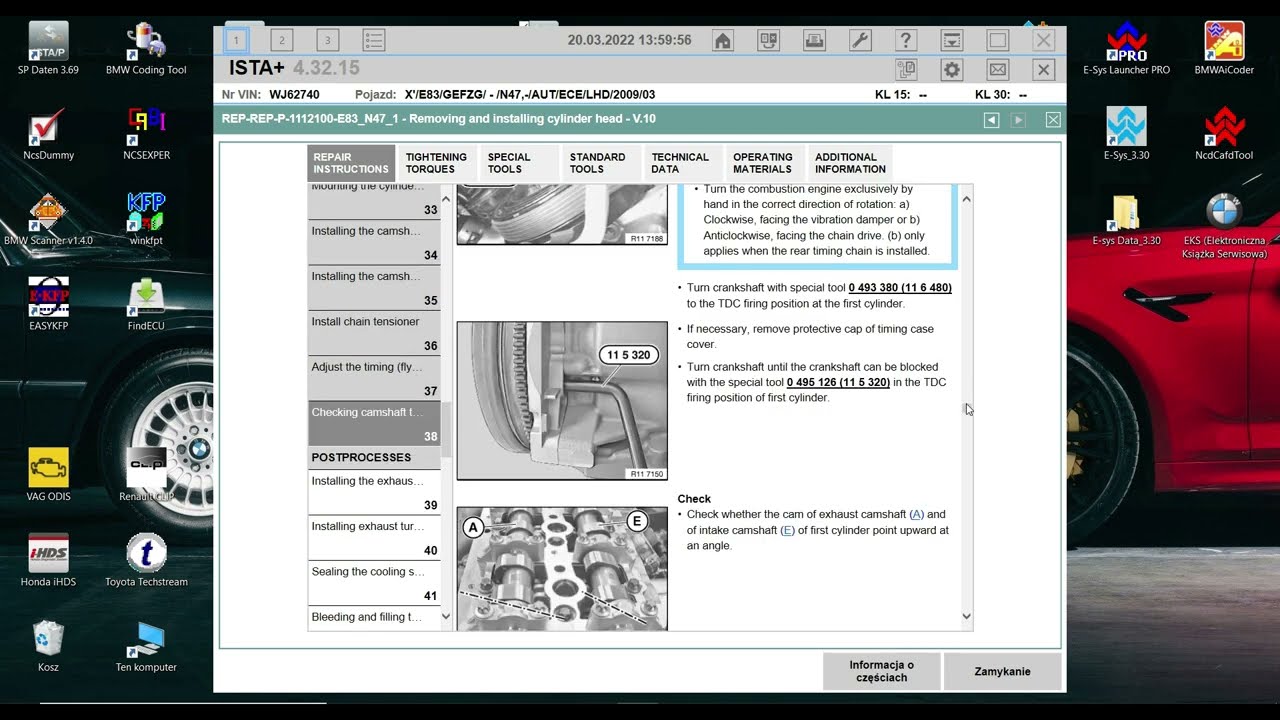Open the ISTA gear settings icon
Viewport: 1280px width, 720px height.
pyautogui.click(x=952, y=69)
